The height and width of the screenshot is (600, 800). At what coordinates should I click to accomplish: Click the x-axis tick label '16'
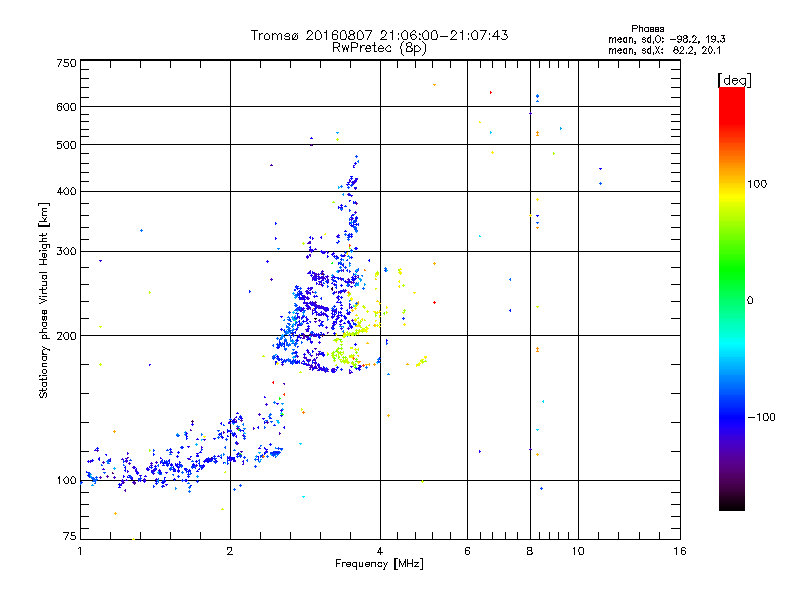coord(680,551)
